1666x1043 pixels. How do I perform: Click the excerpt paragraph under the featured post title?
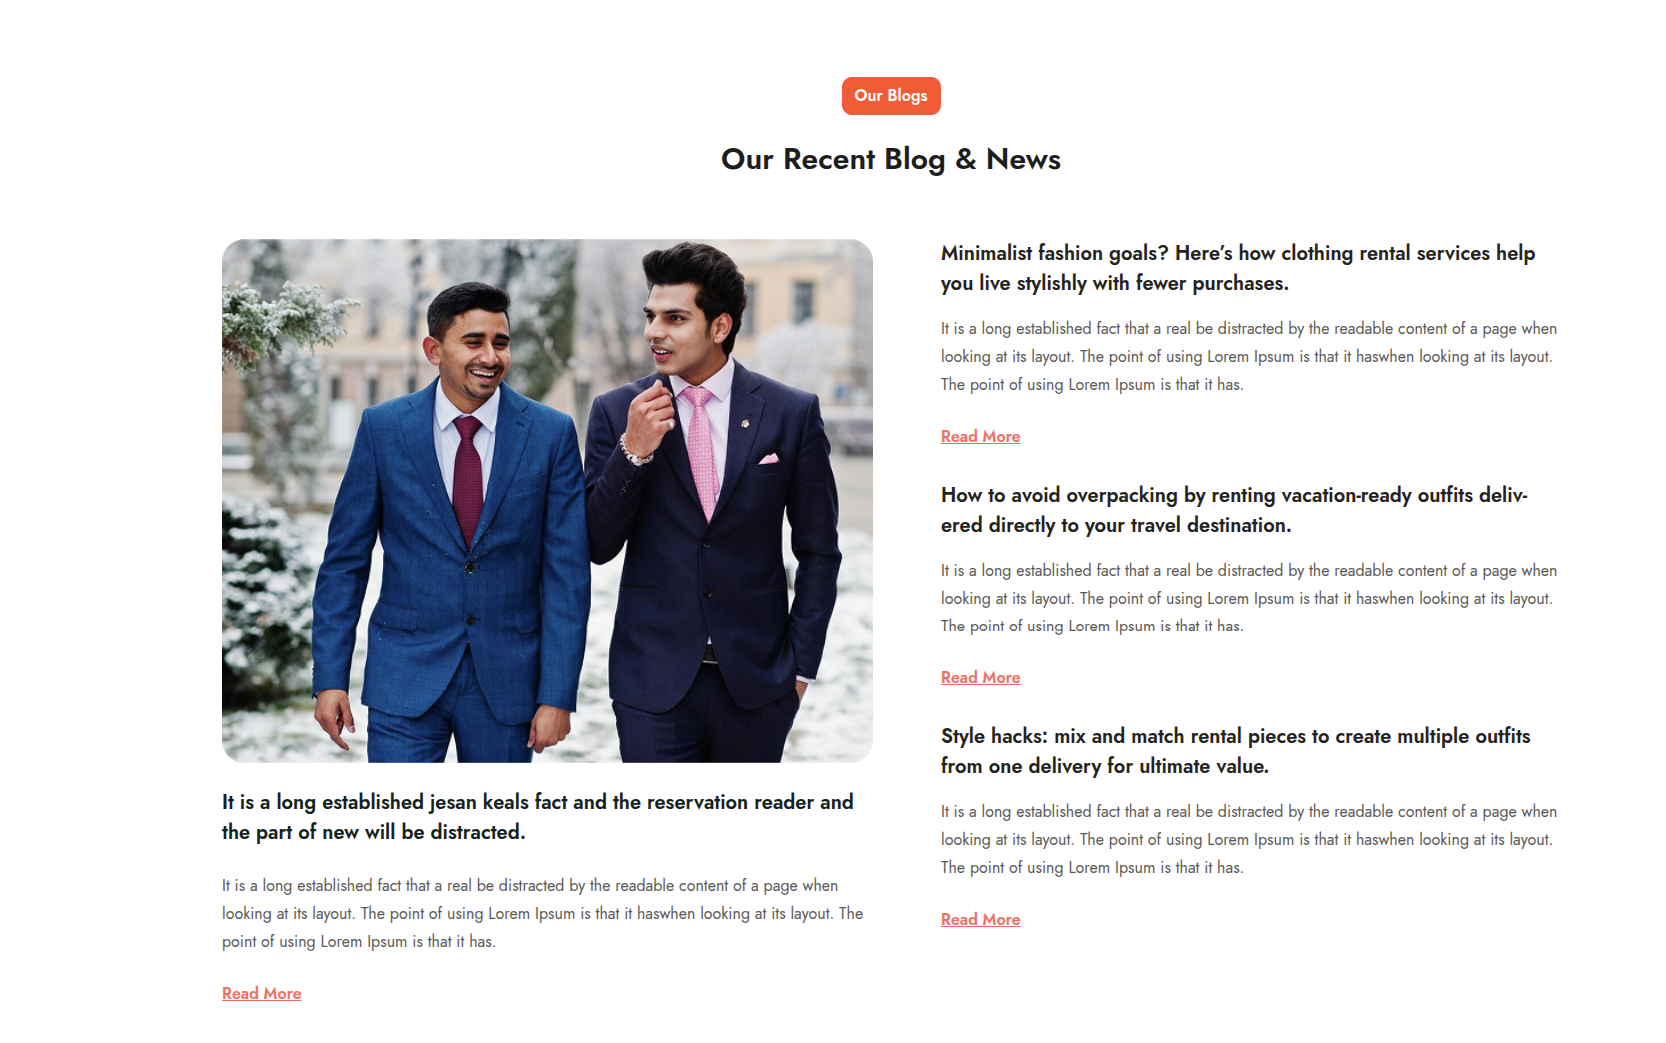[542, 913]
